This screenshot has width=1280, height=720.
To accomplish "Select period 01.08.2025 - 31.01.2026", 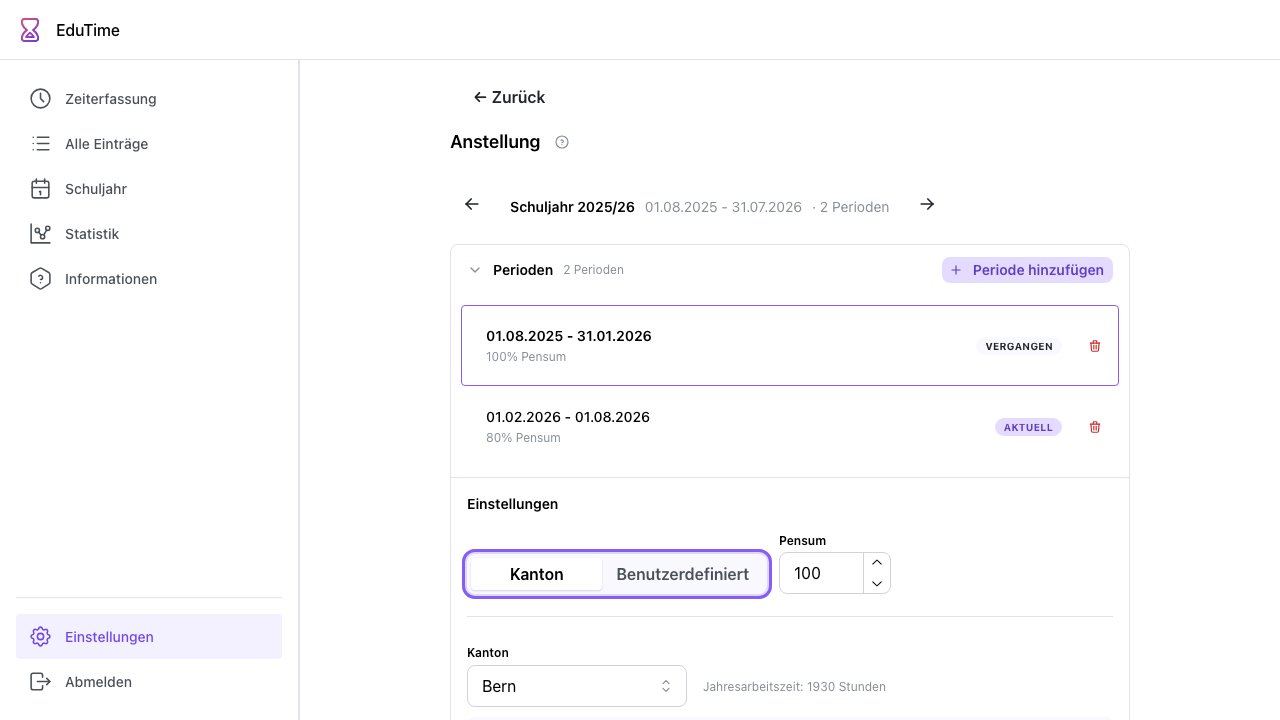I will point(790,345).
